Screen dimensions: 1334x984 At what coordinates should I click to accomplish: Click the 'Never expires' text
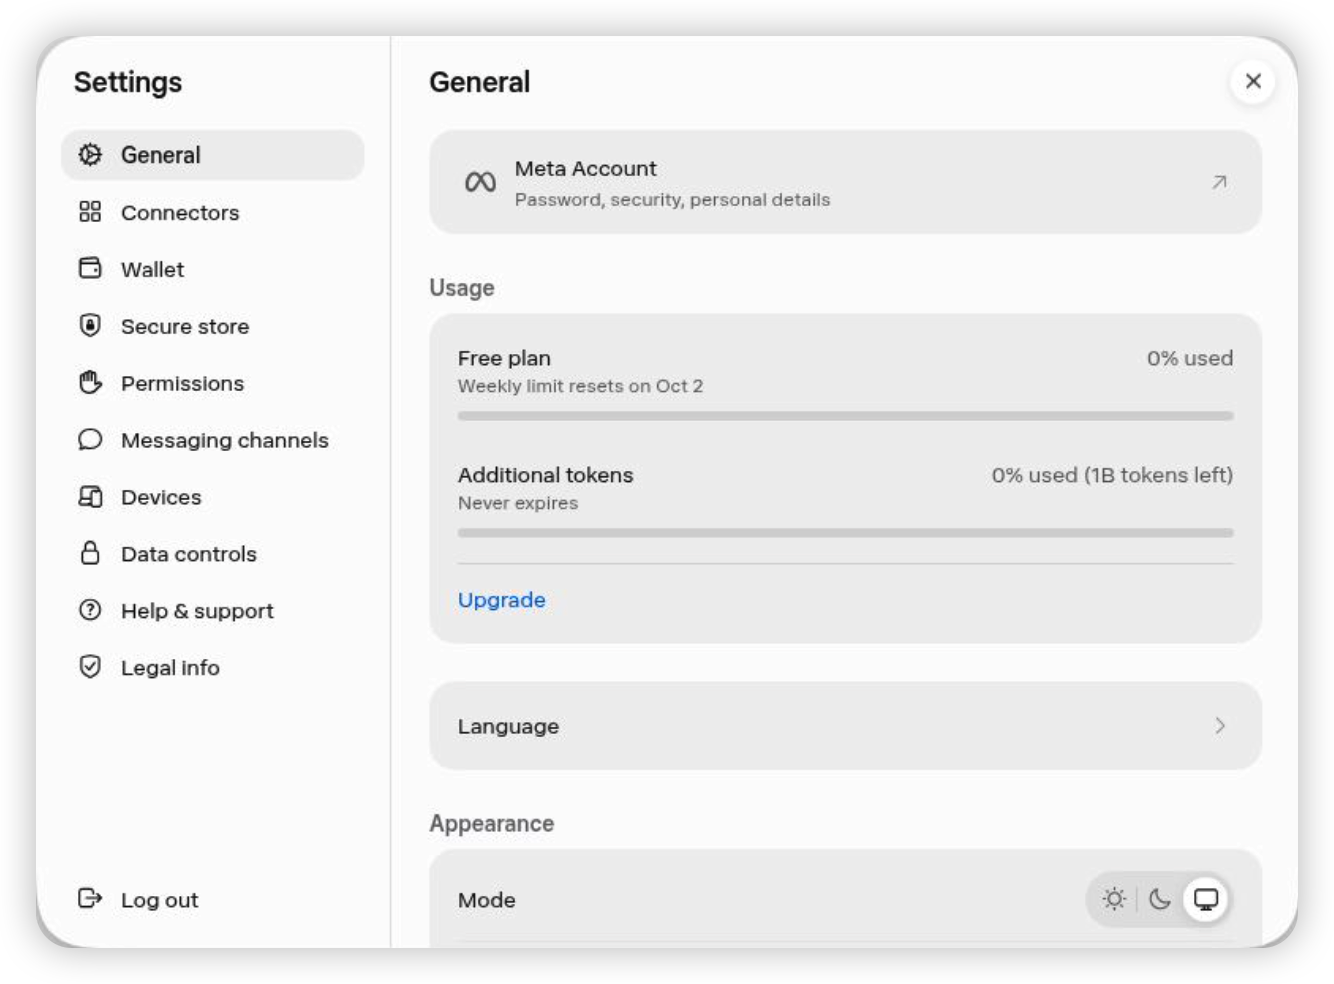517,503
